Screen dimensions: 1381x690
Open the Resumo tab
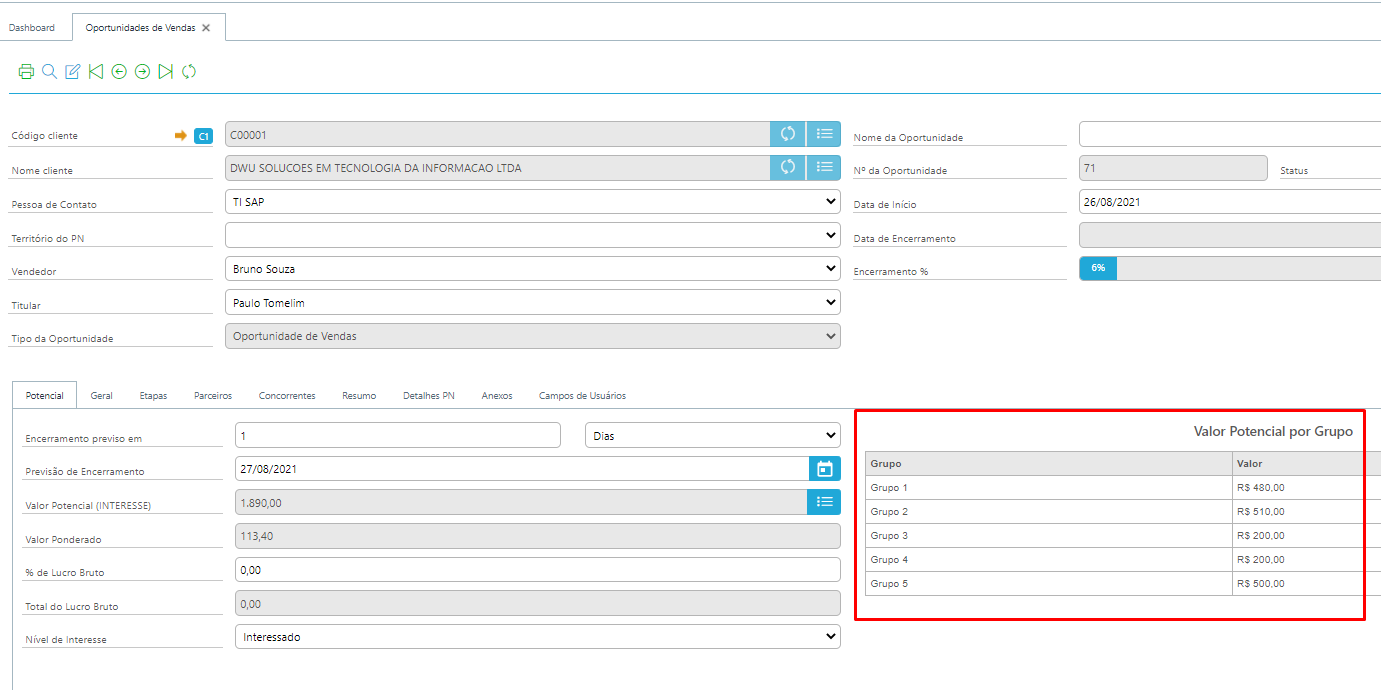coord(359,396)
